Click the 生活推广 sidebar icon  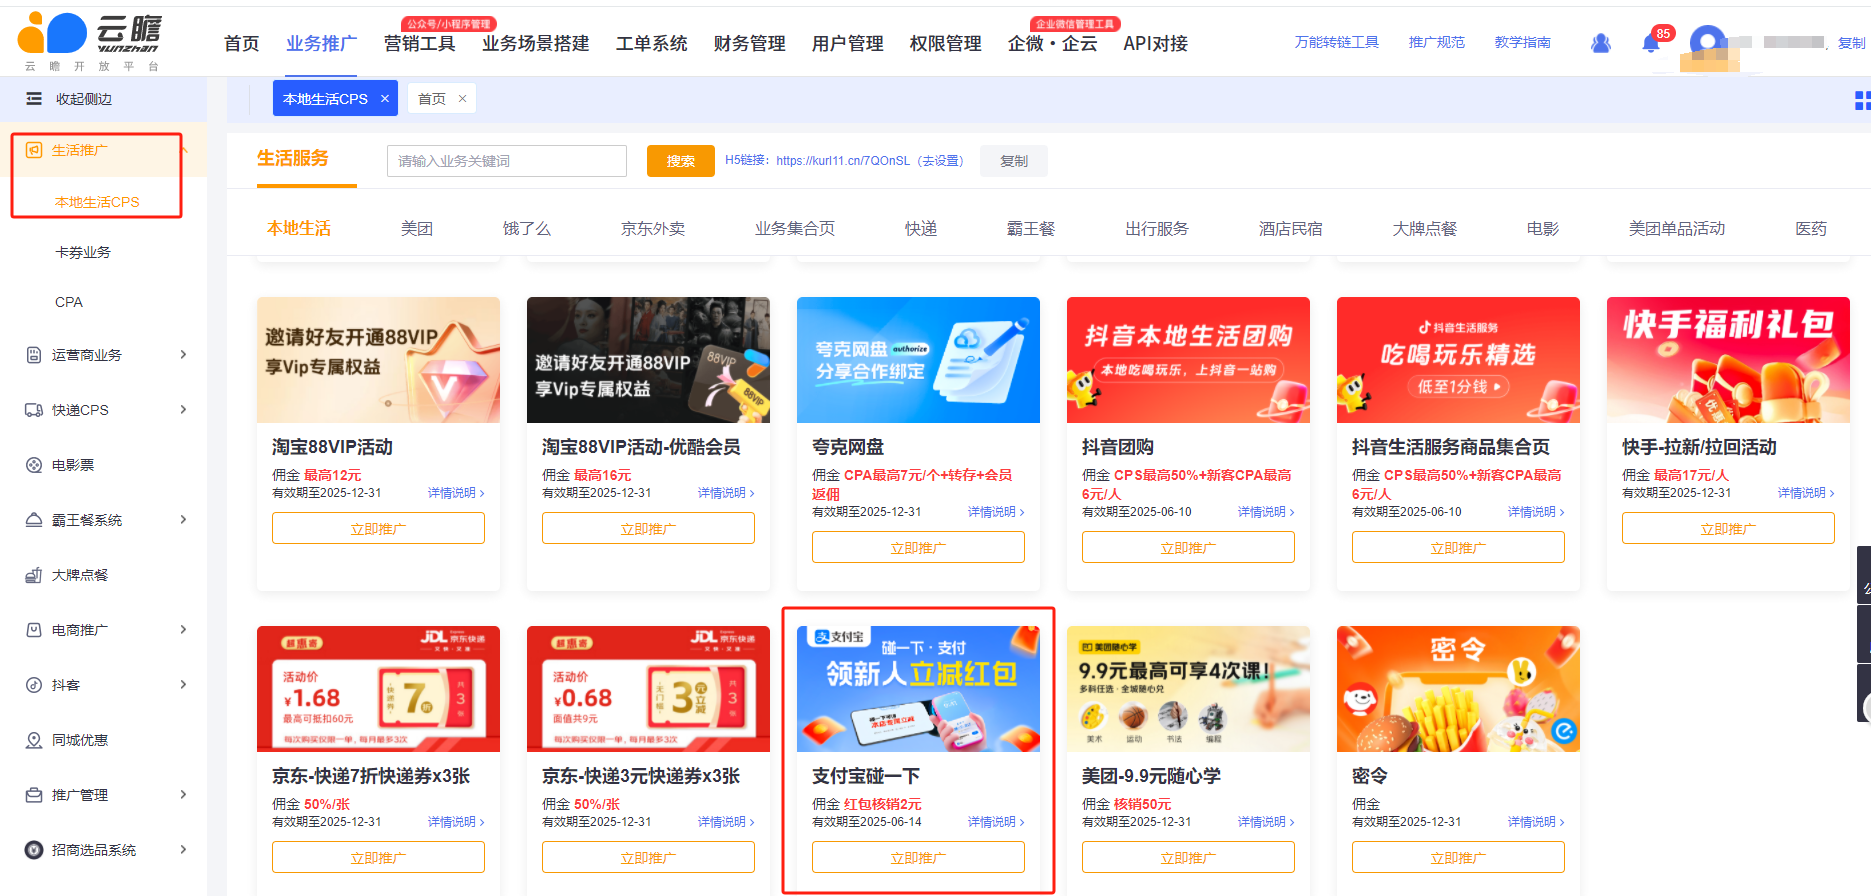[x=33, y=150]
